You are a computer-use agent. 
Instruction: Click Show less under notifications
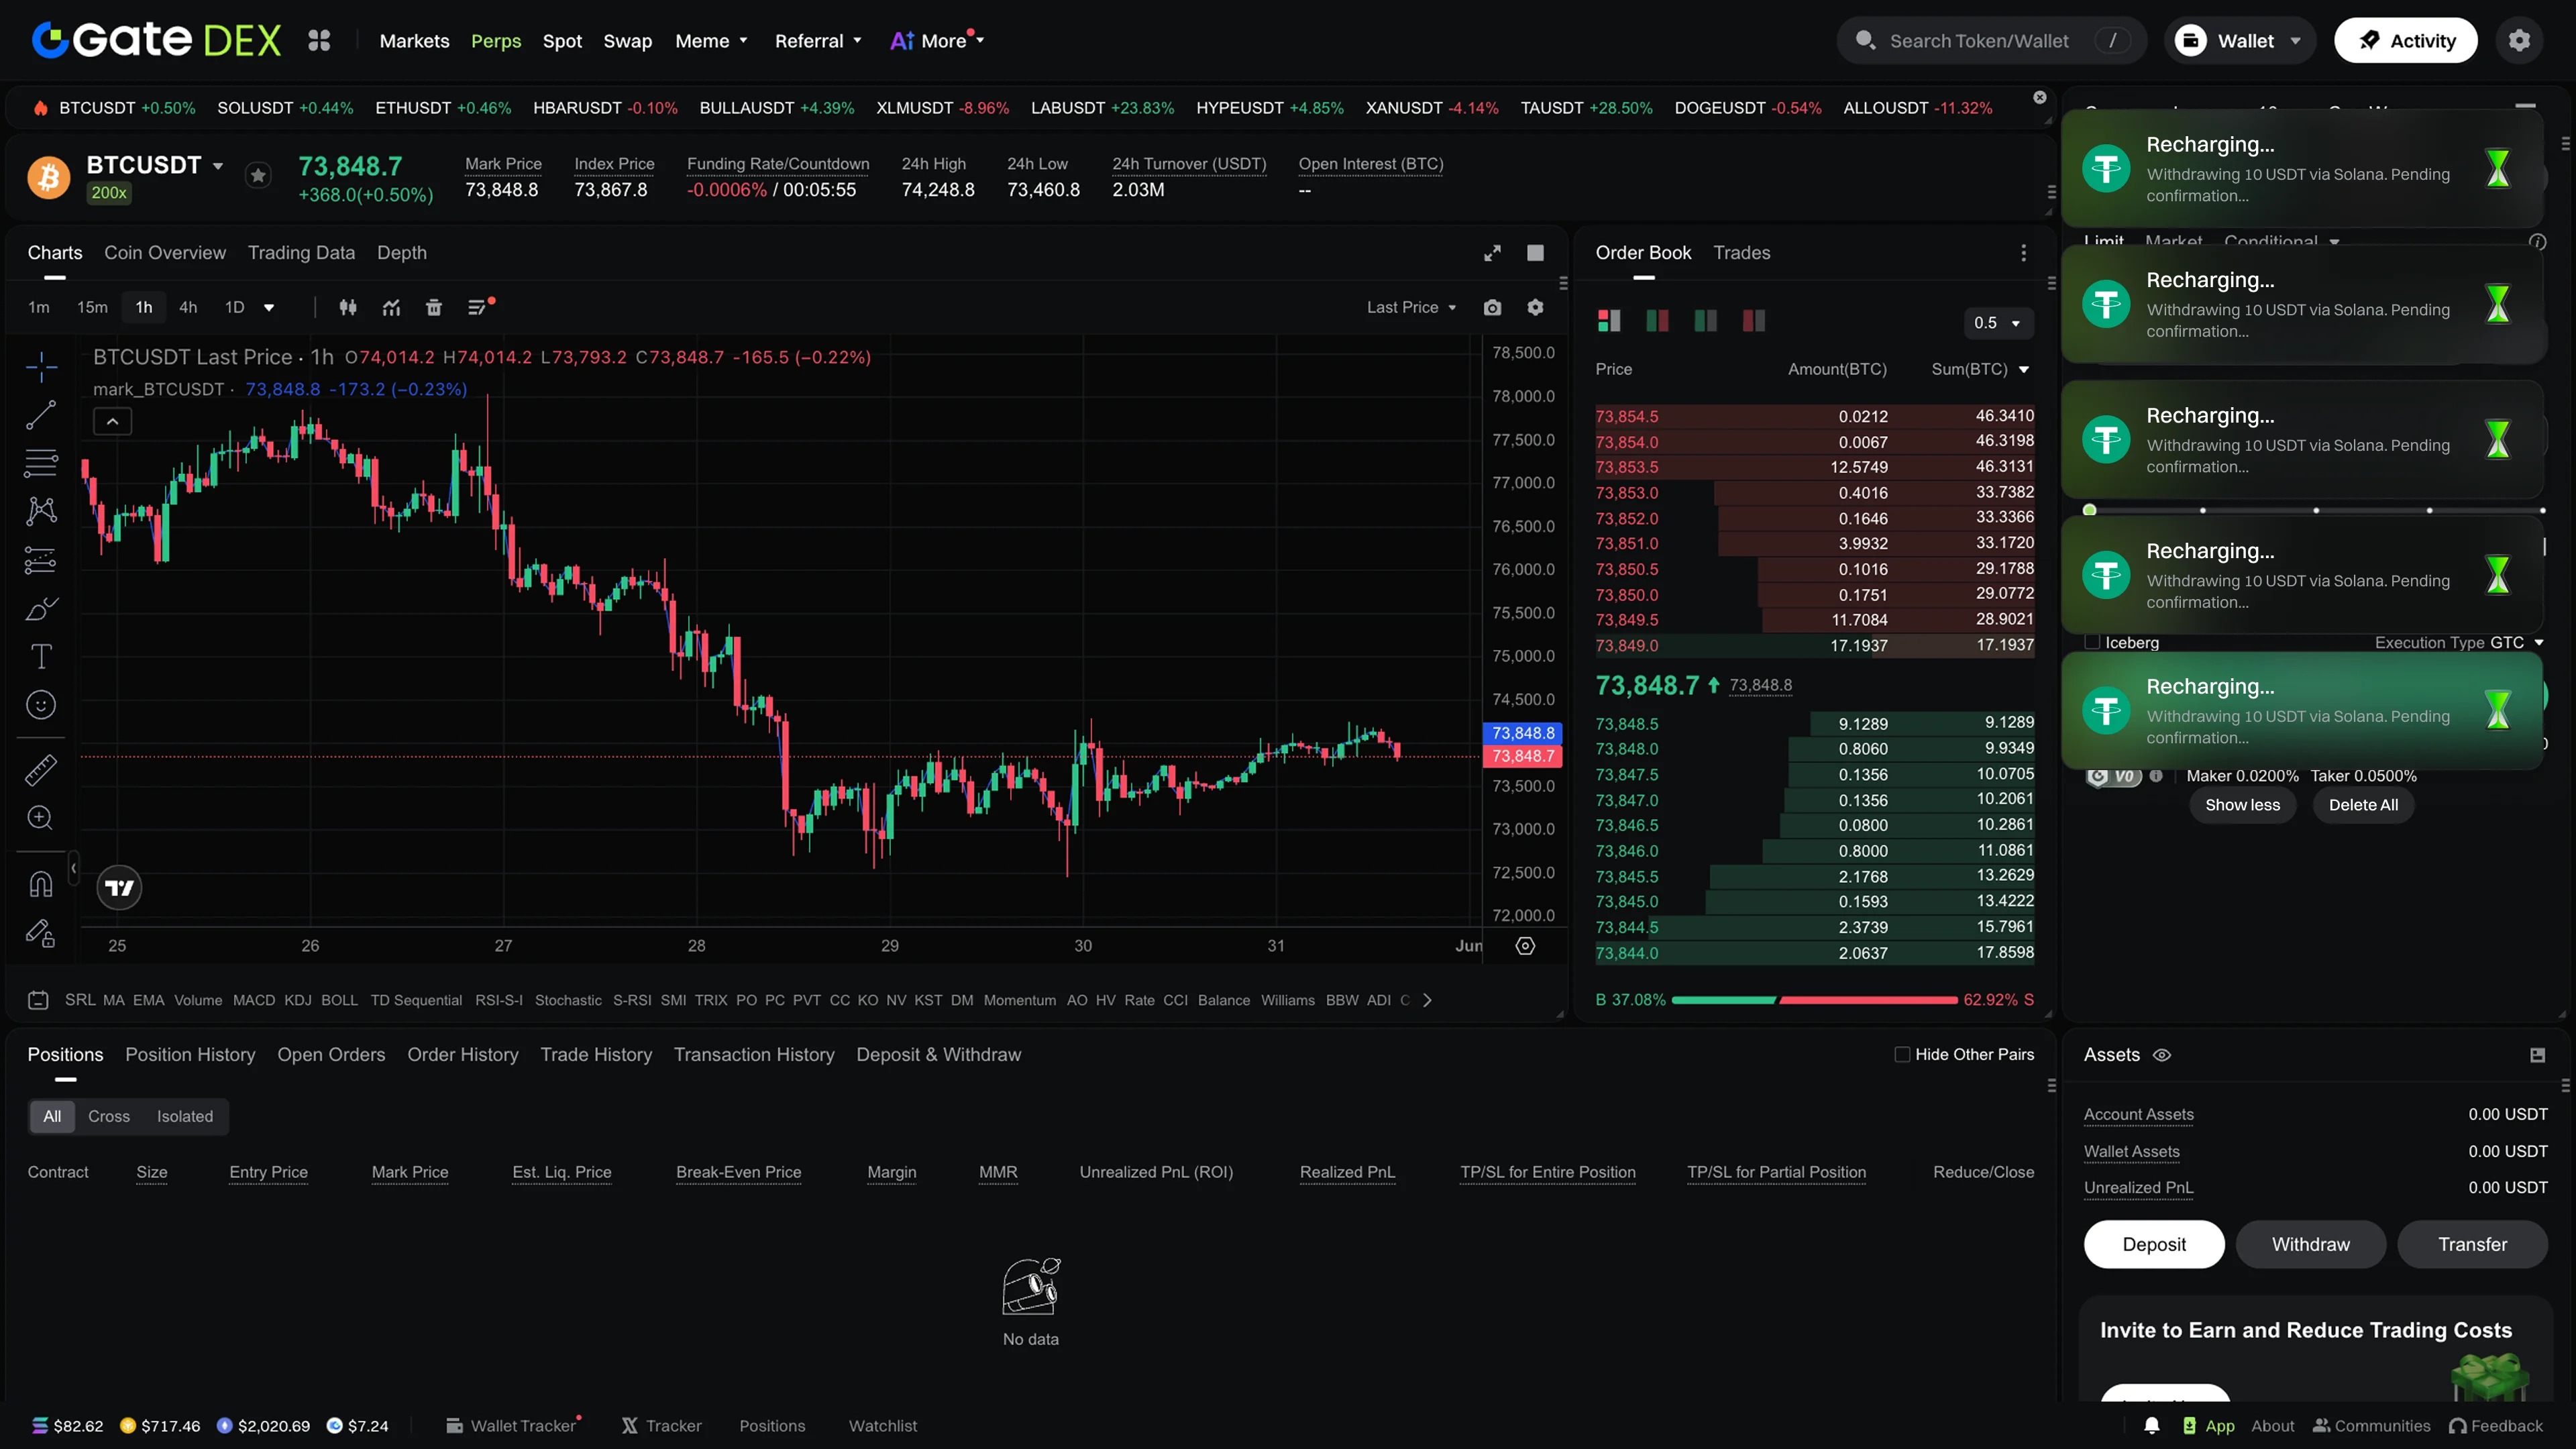tap(2242, 805)
